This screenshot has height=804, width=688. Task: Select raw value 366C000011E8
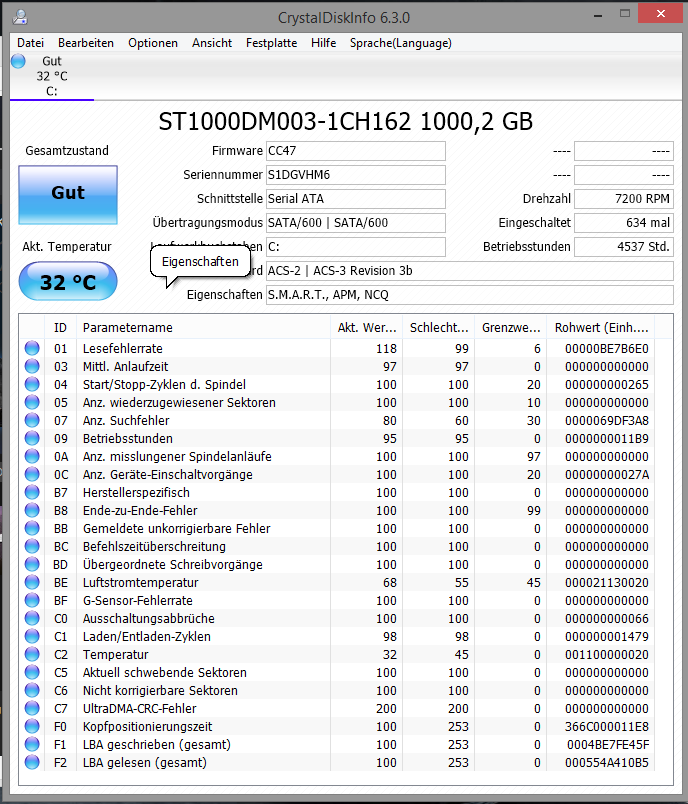click(x=606, y=727)
